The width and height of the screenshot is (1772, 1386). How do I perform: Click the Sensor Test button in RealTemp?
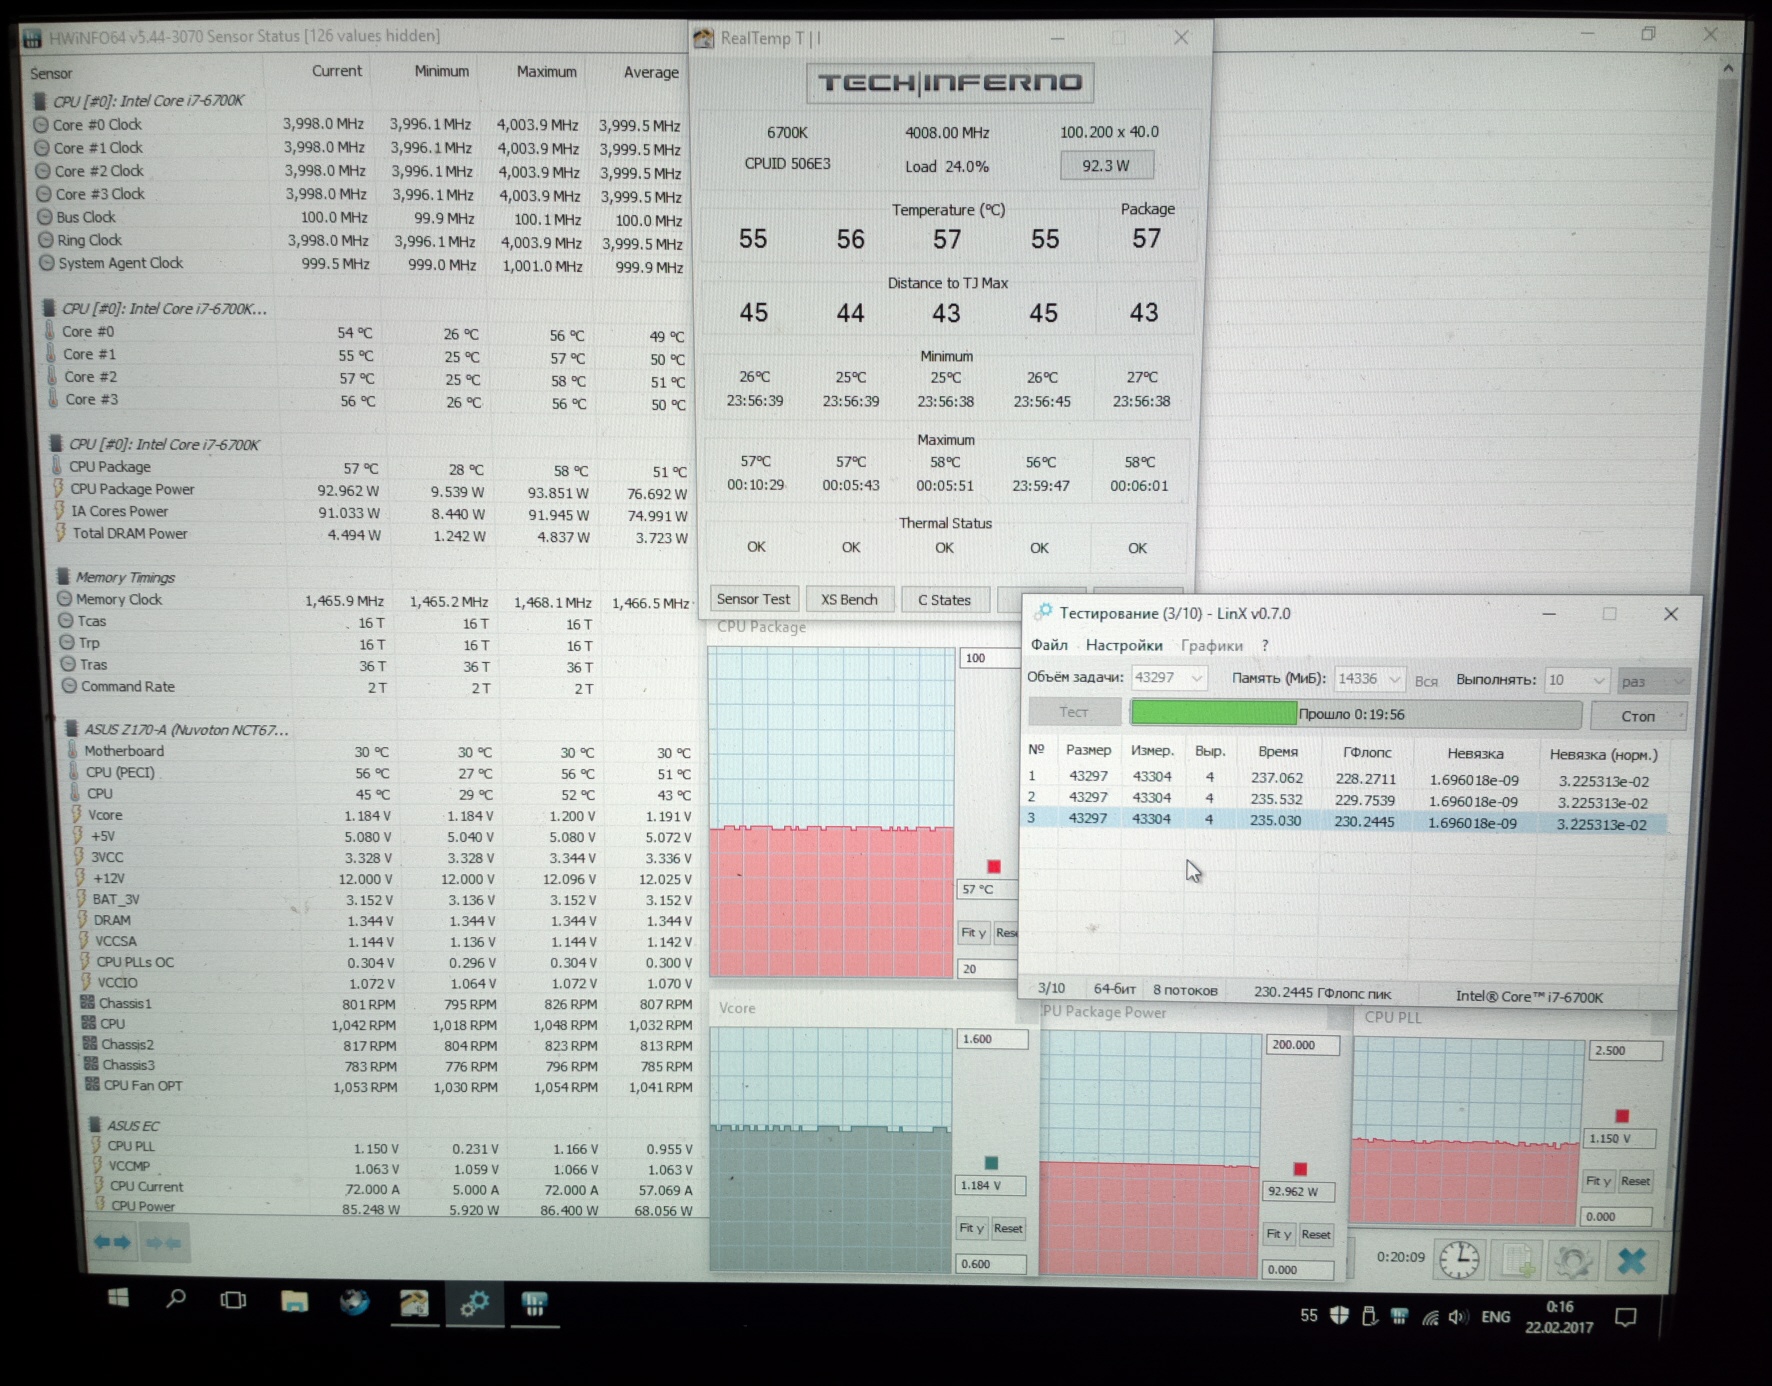753,599
